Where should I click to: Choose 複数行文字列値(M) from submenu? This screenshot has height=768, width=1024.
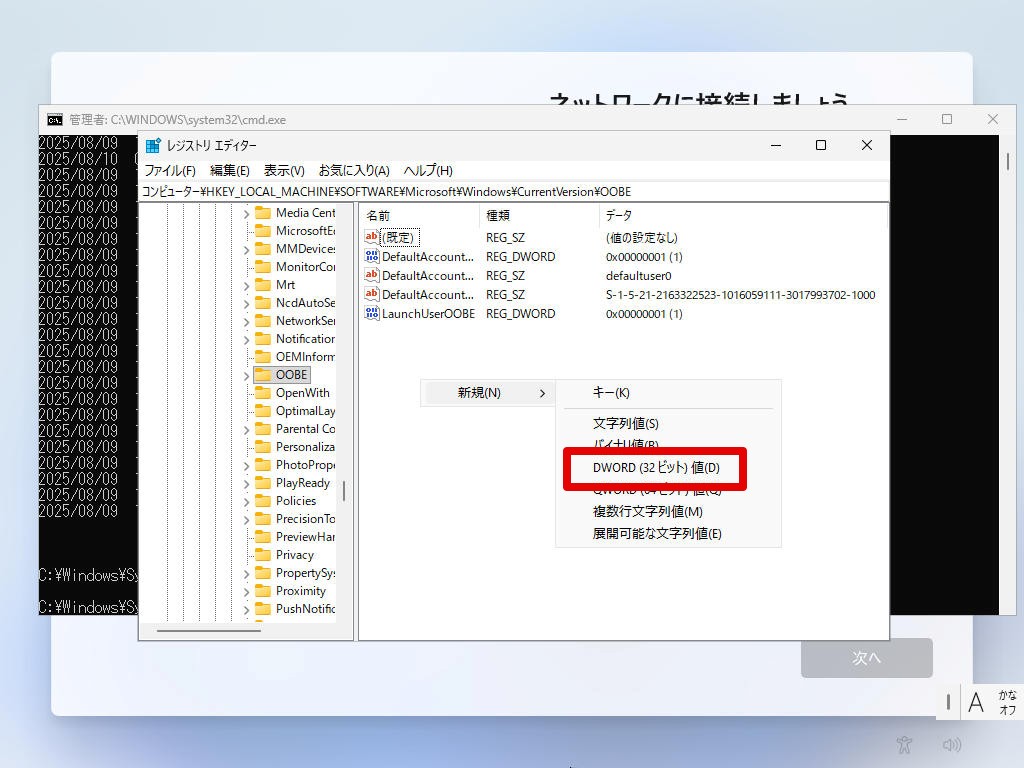pyautogui.click(x=668, y=511)
